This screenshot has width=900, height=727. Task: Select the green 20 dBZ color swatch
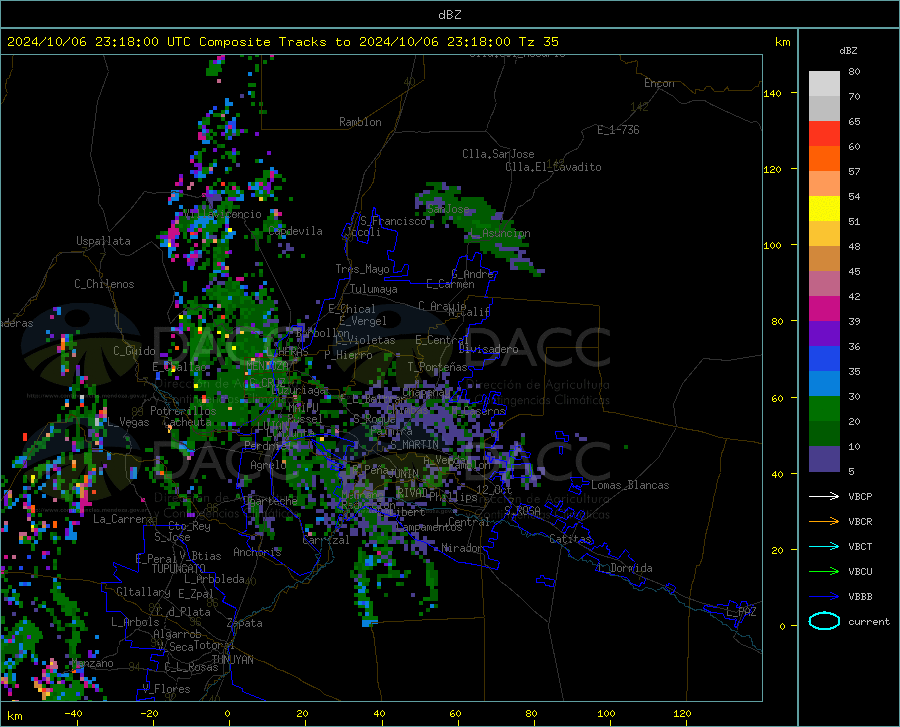click(x=824, y=409)
